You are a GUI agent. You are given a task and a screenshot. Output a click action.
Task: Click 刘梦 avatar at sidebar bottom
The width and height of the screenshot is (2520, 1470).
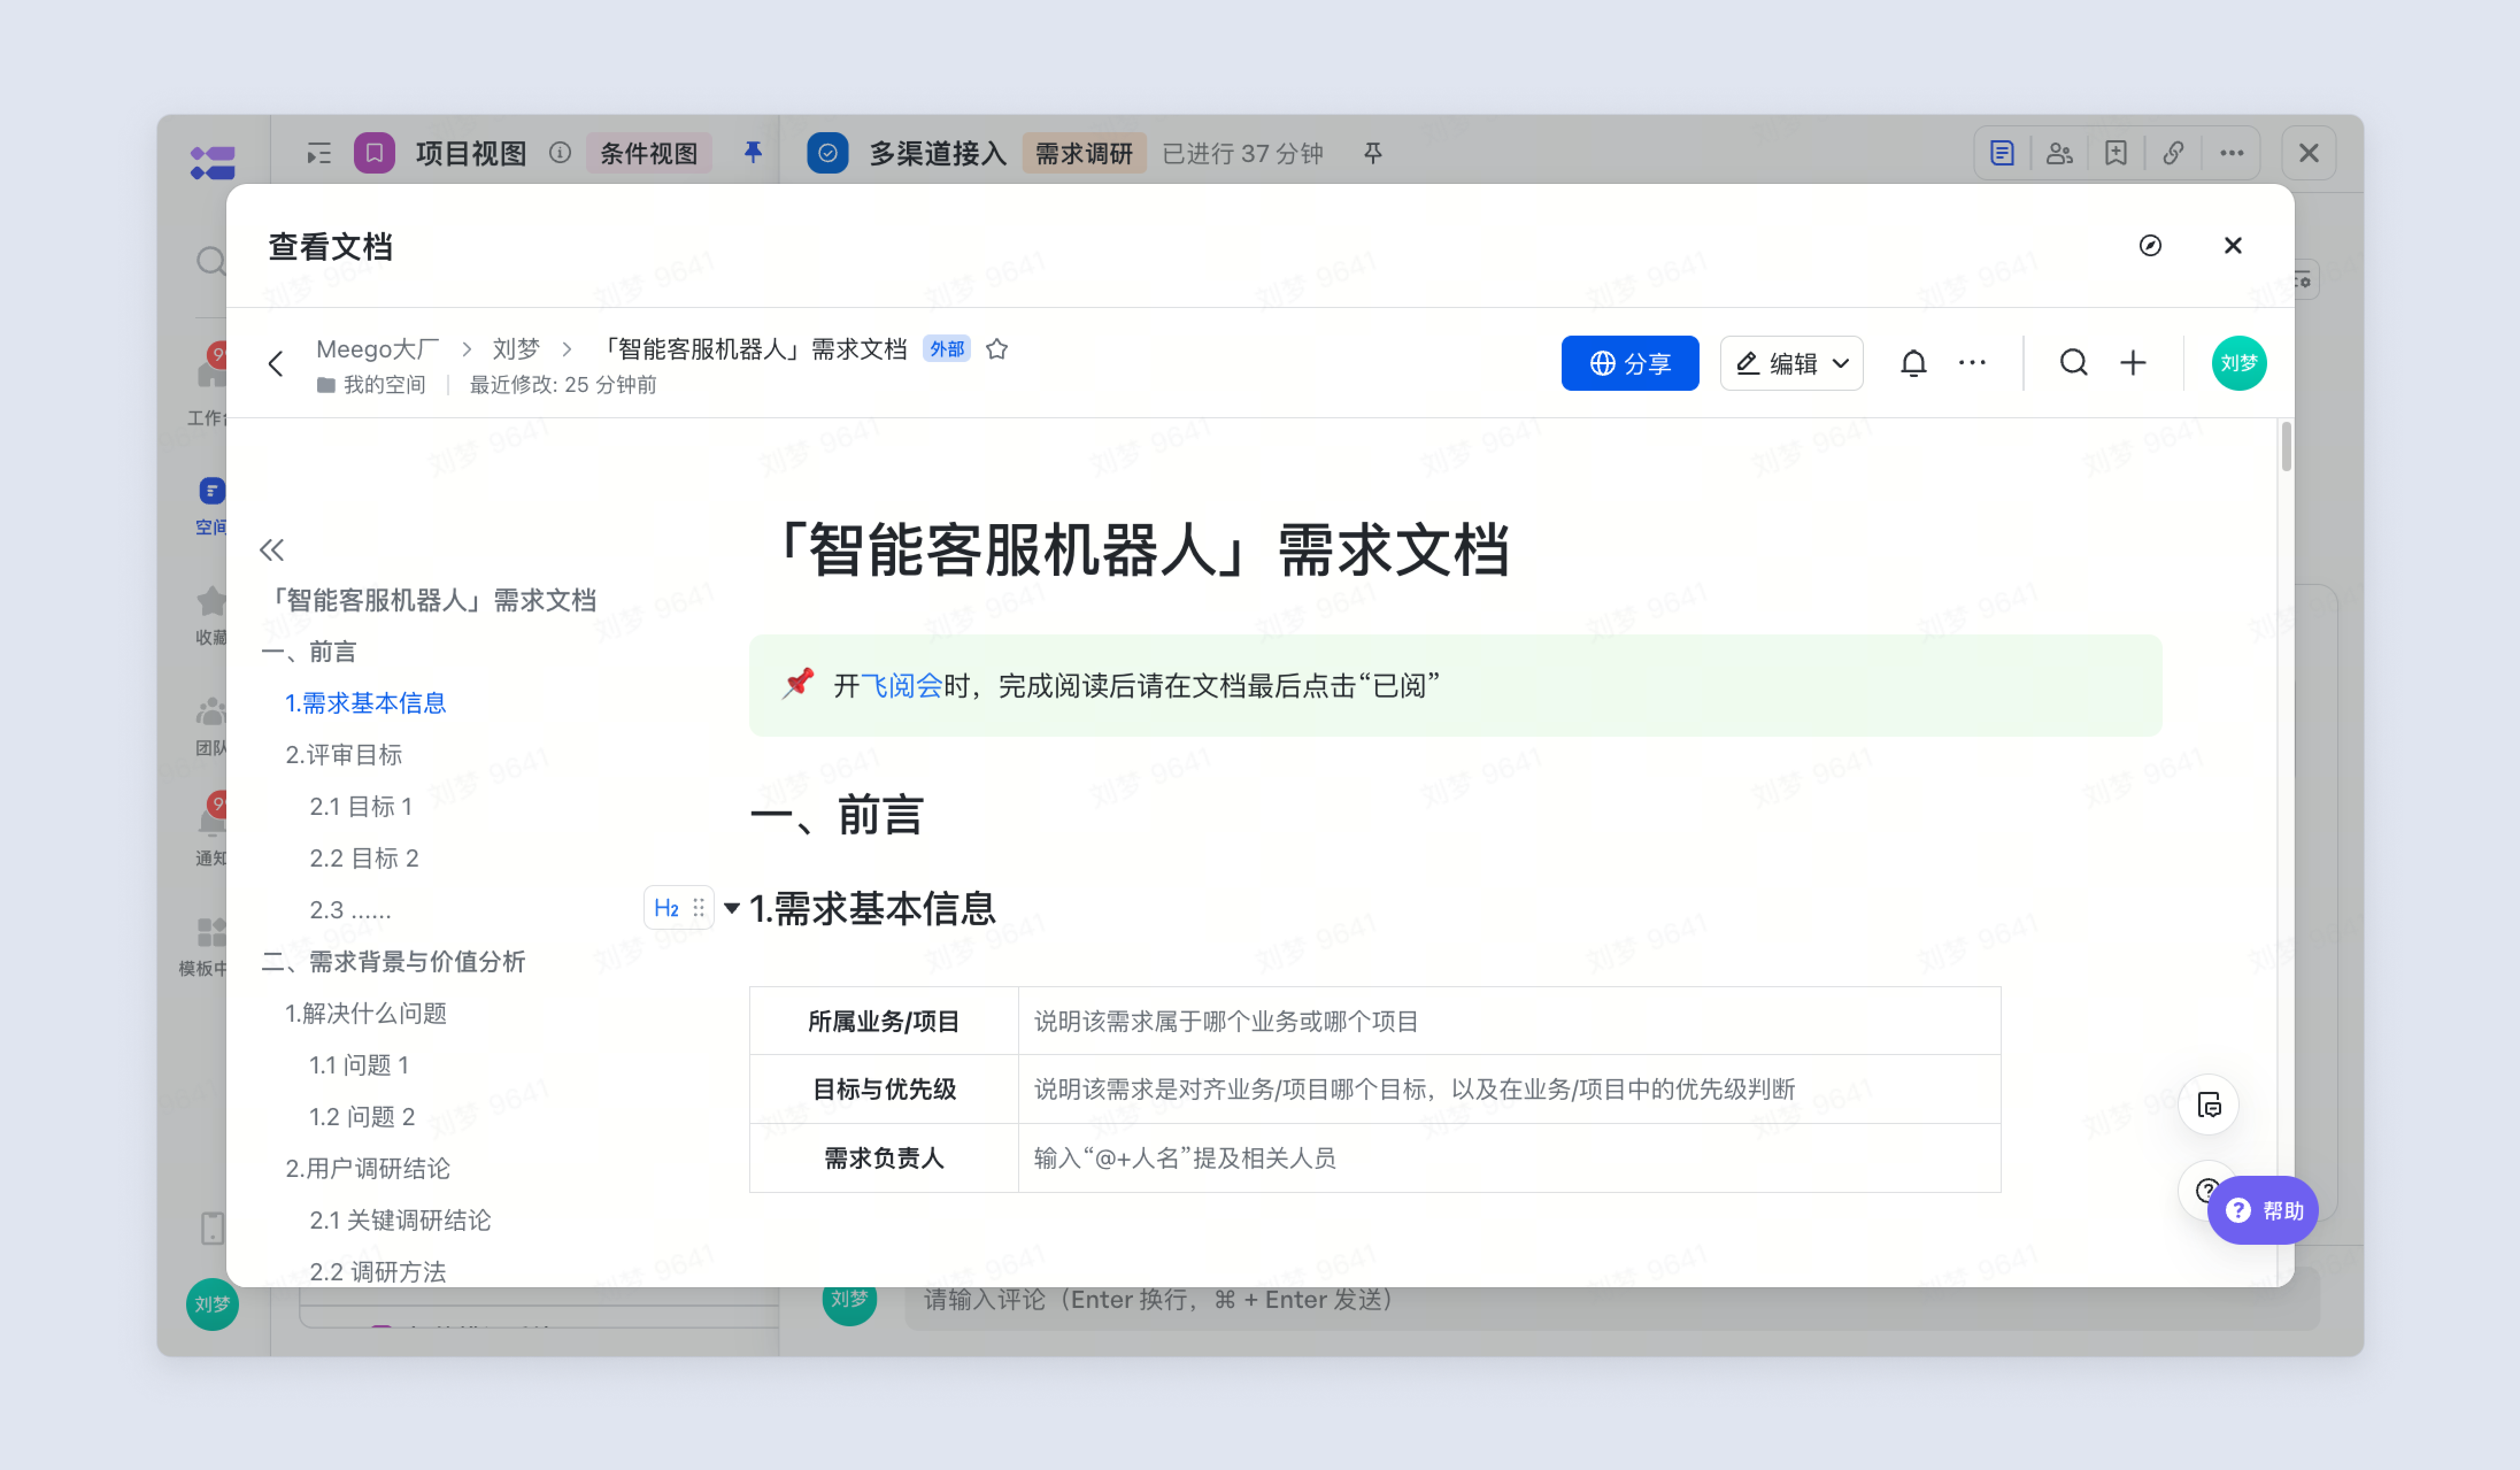click(x=213, y=1305)
